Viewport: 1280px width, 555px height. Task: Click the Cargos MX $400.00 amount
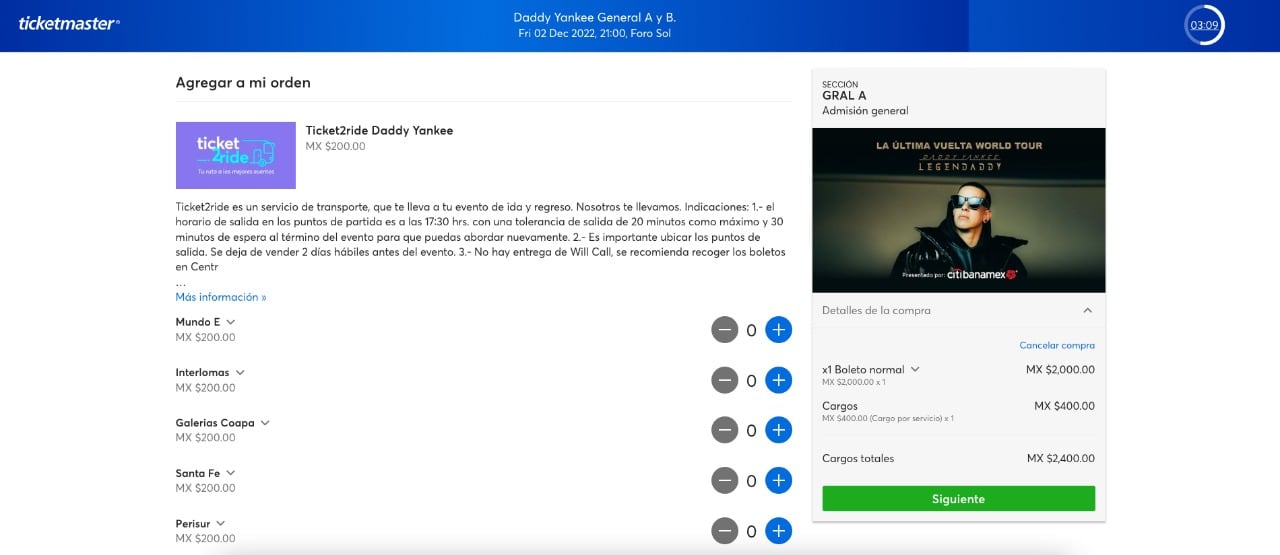(1064, 406)
